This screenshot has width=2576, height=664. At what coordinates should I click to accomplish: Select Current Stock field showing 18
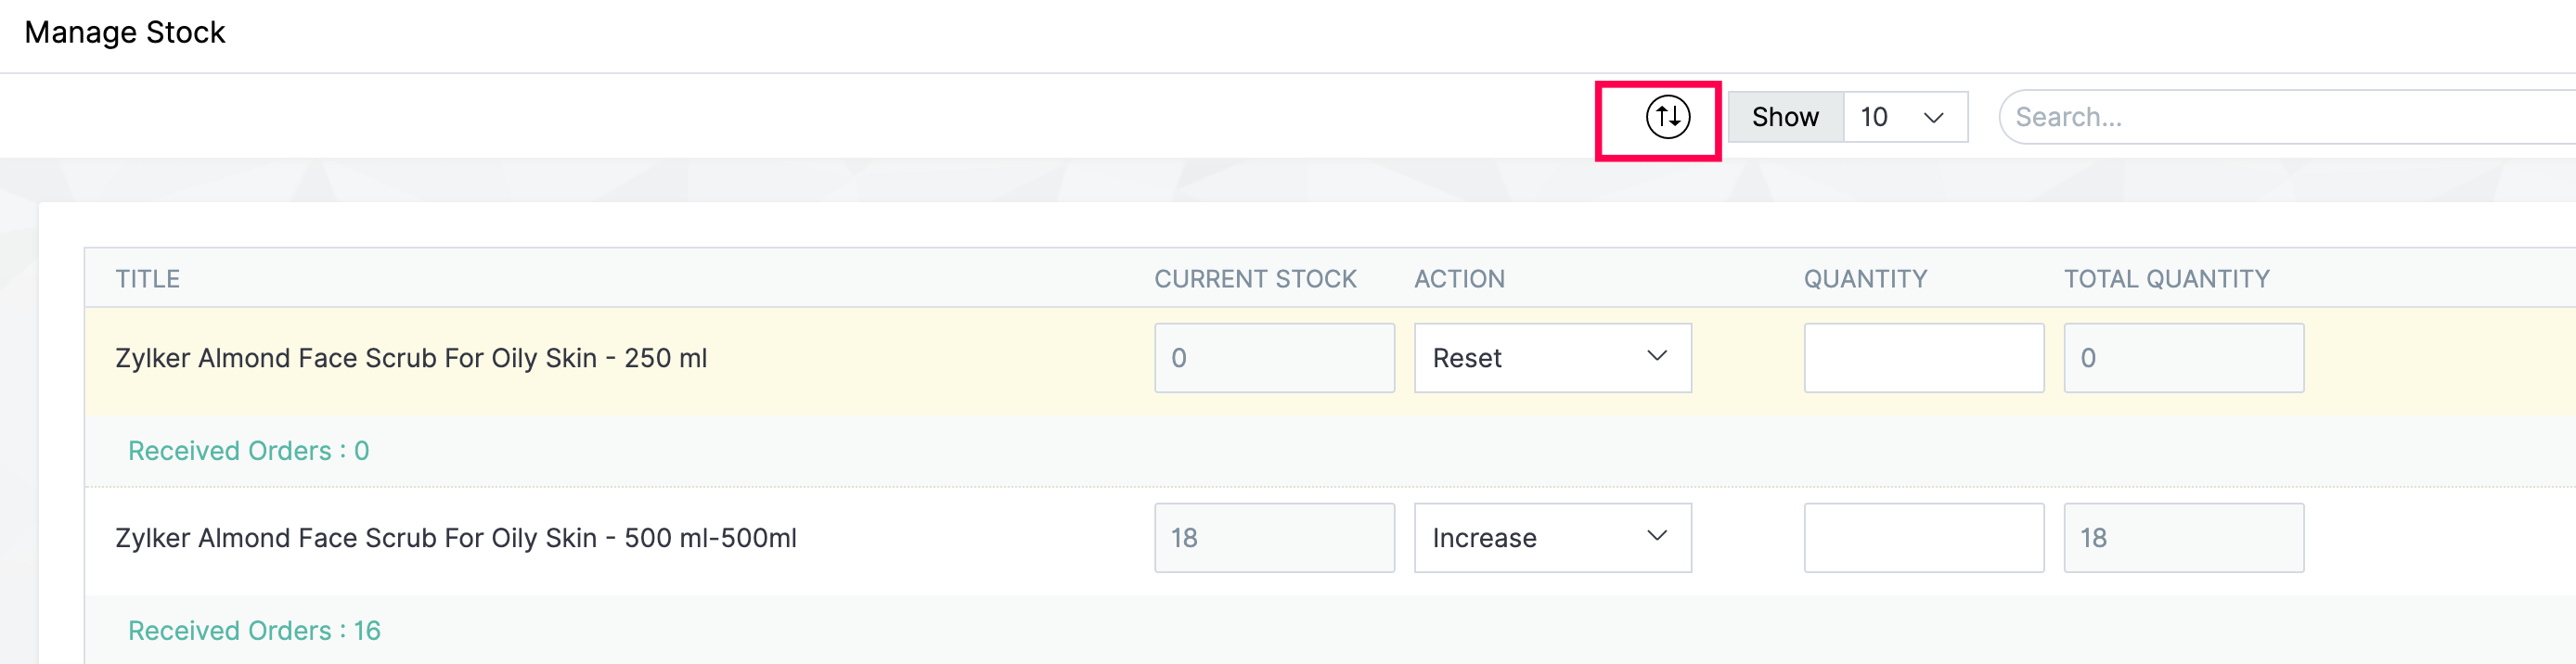point(1273,538)
